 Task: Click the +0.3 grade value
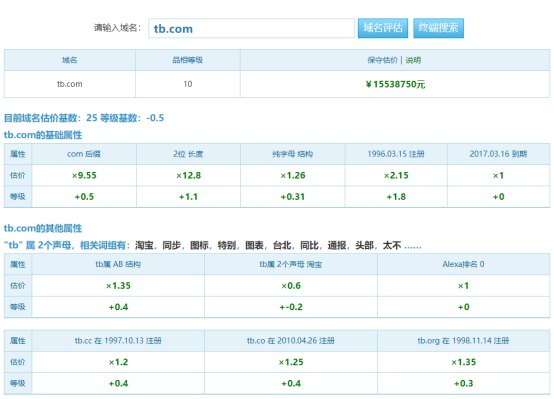463,383
